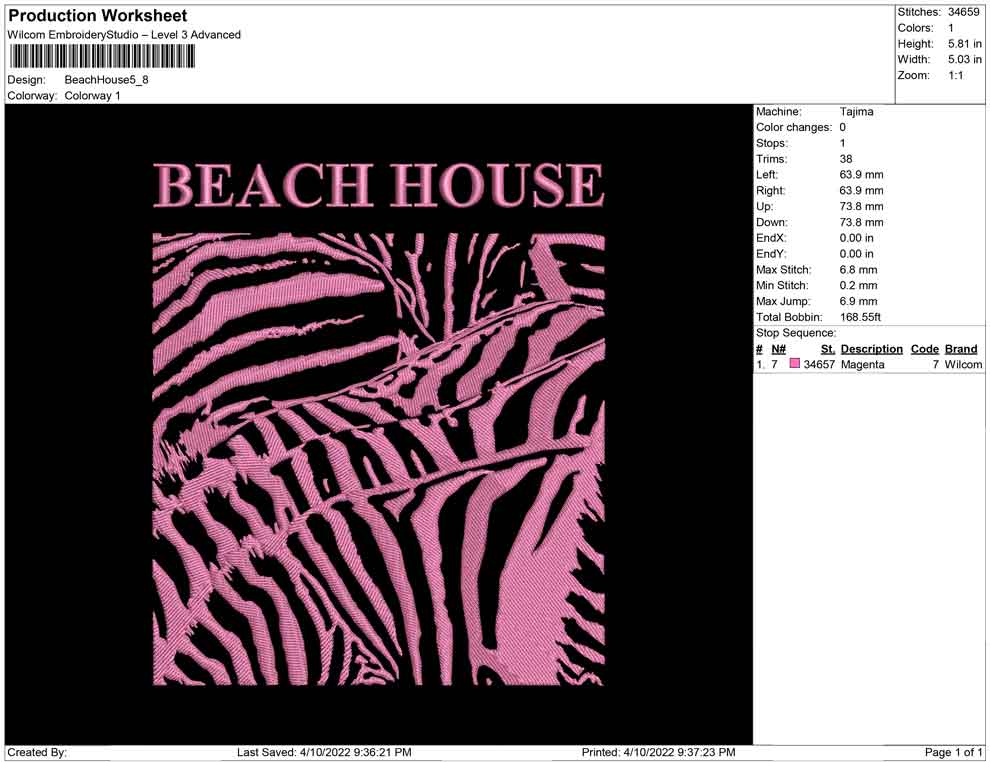990x762 pixels.
Task: Click the 'EndY:' label
Action: coord(771,254)
